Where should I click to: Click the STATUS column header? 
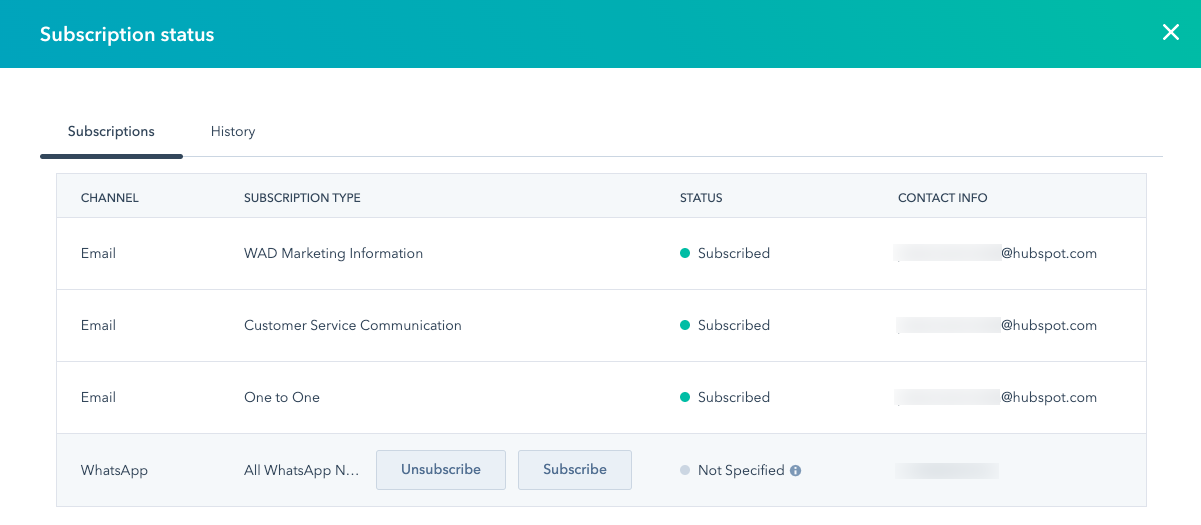click(701, 198)
